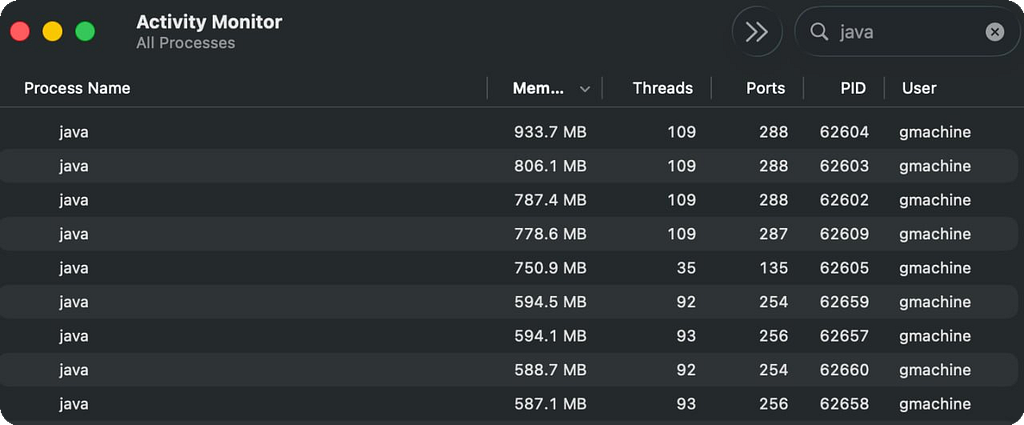Sort by the Process Name column
The height and width of the screenshot is (425, 1024).
click(77, 88)
